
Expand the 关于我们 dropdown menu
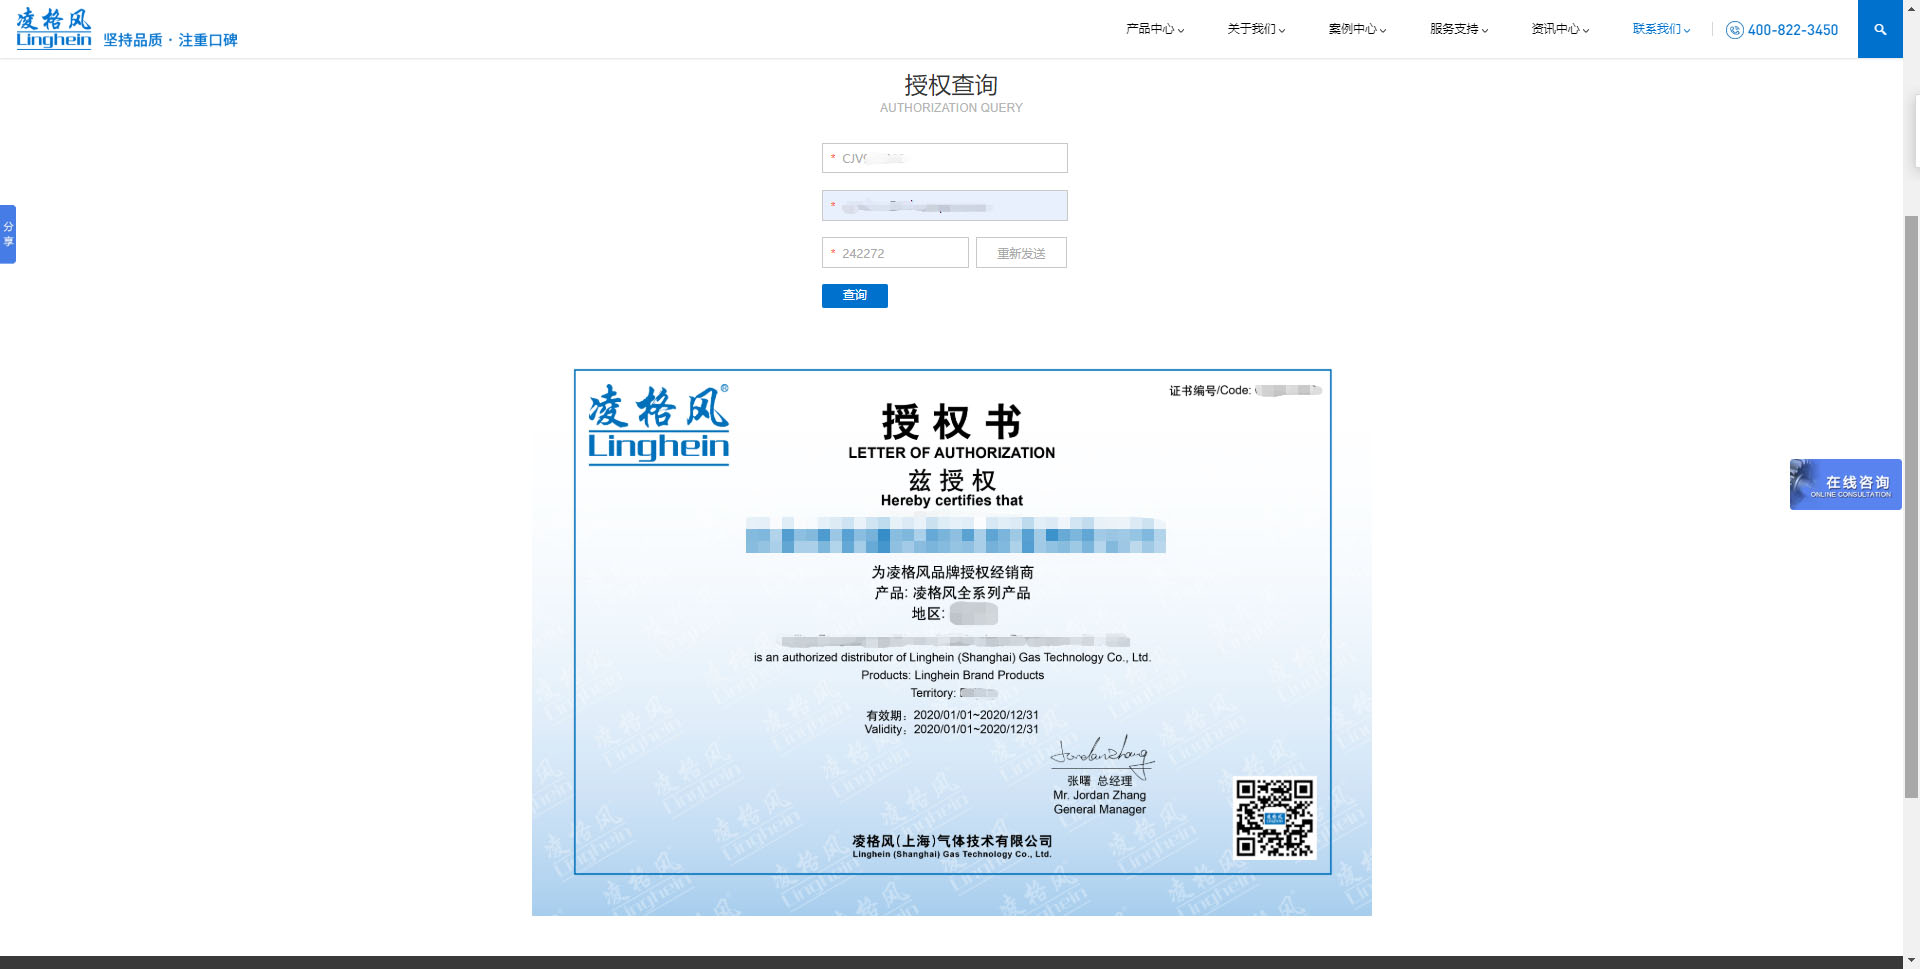tap(1256, 29)
